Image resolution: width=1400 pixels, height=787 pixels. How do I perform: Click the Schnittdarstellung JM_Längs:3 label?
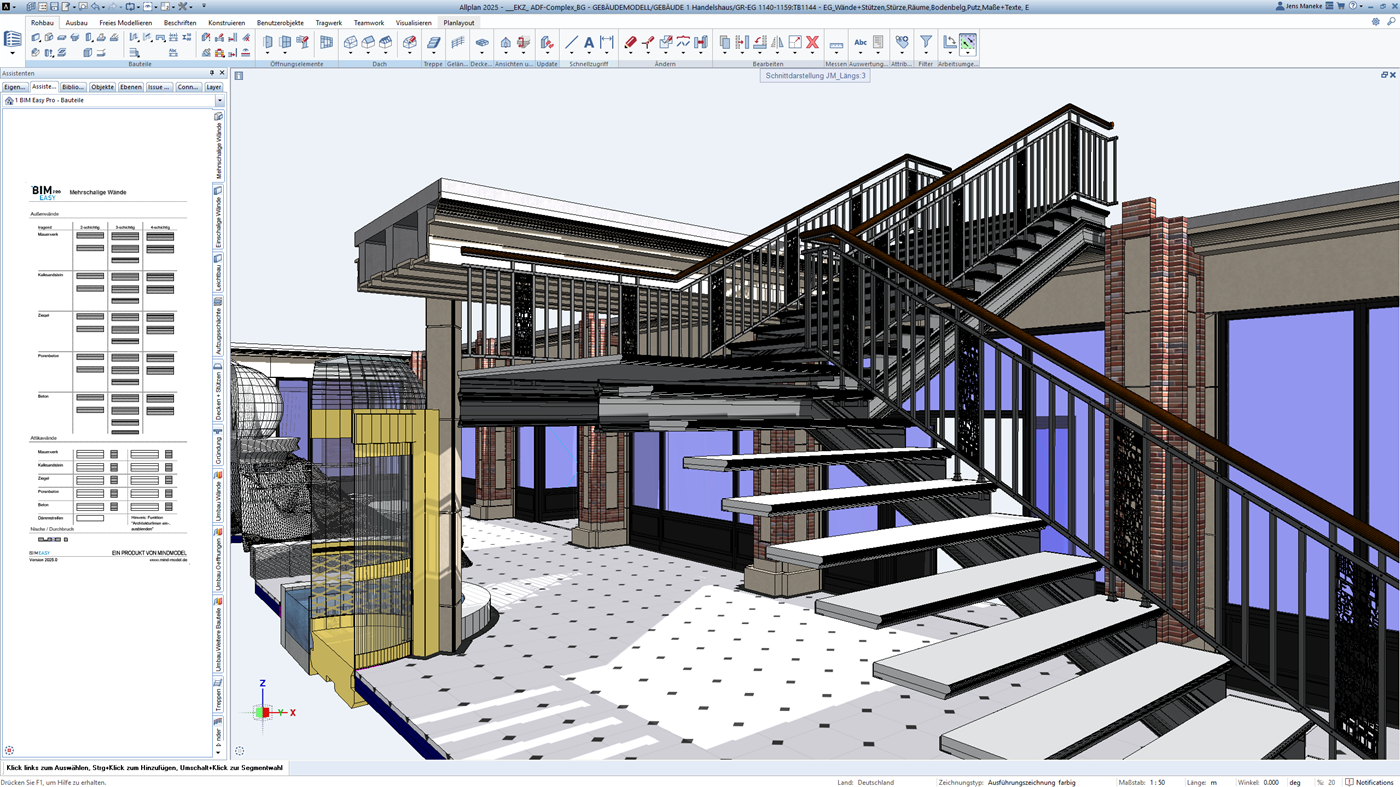pos(815,75)
